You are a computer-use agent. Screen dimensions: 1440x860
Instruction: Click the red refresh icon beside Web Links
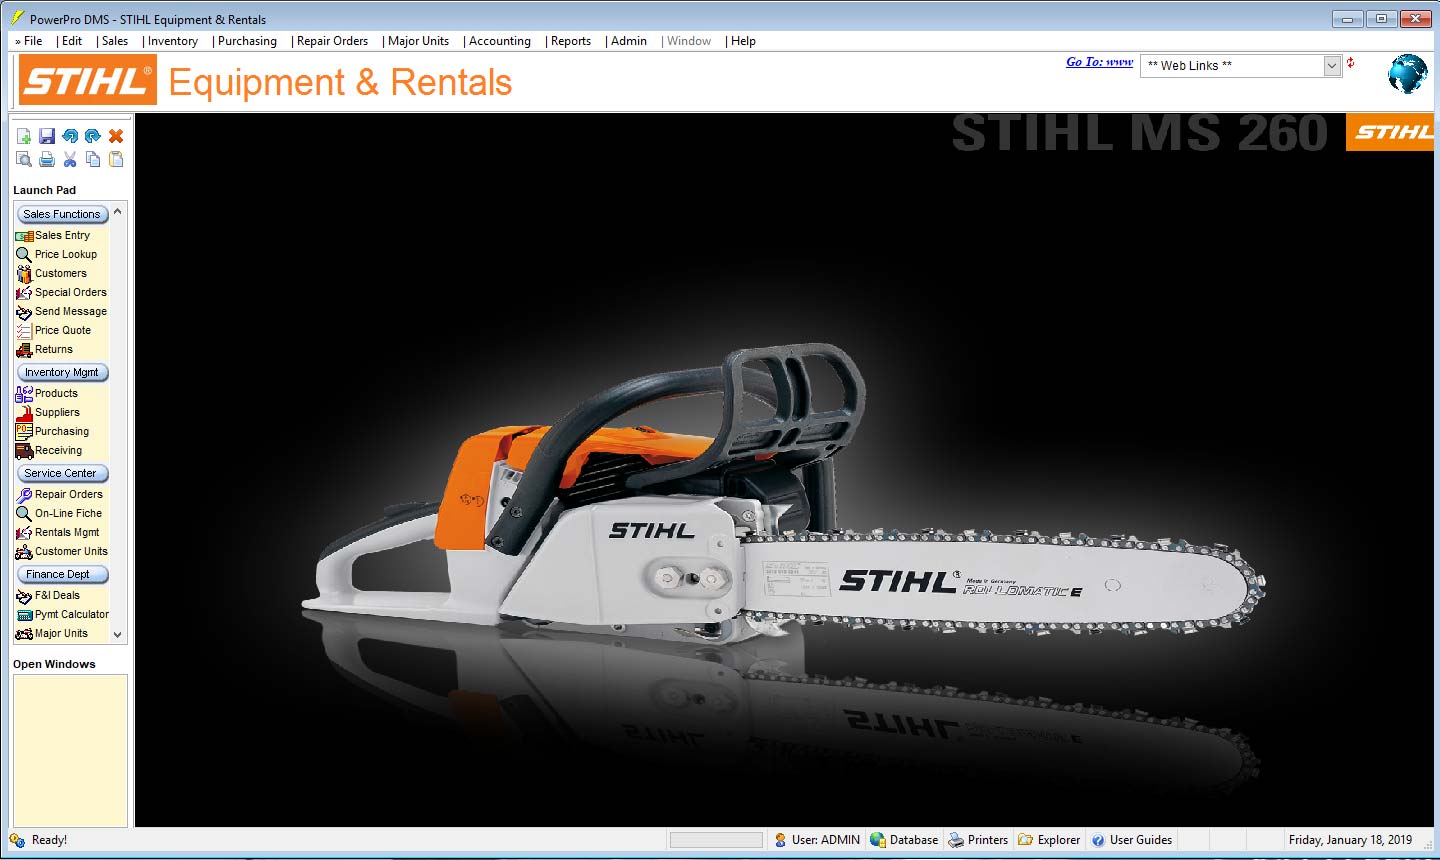1350,63
